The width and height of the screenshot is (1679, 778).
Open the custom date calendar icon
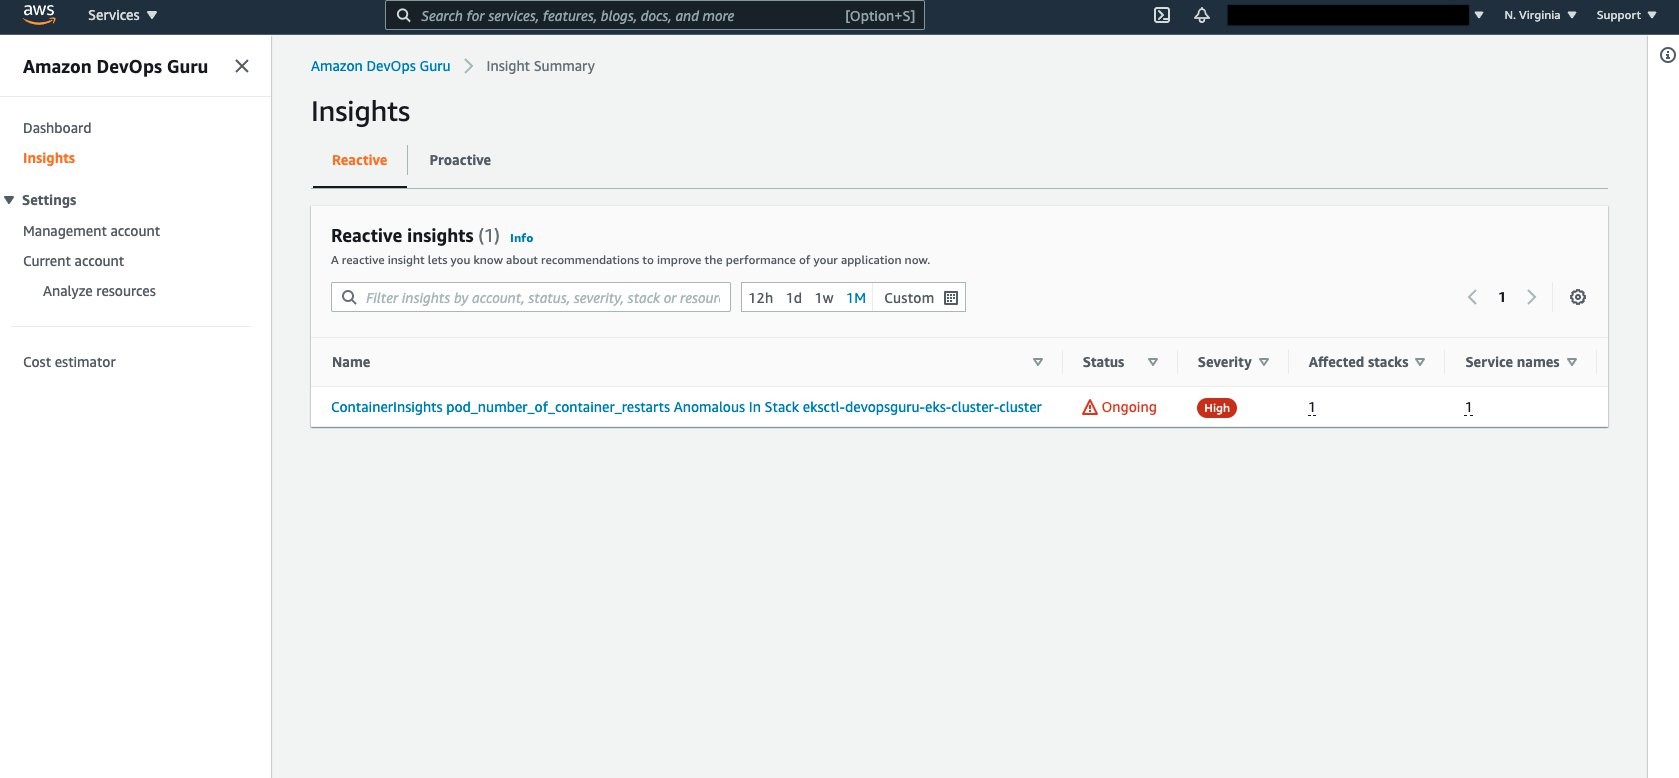(951, 298)
